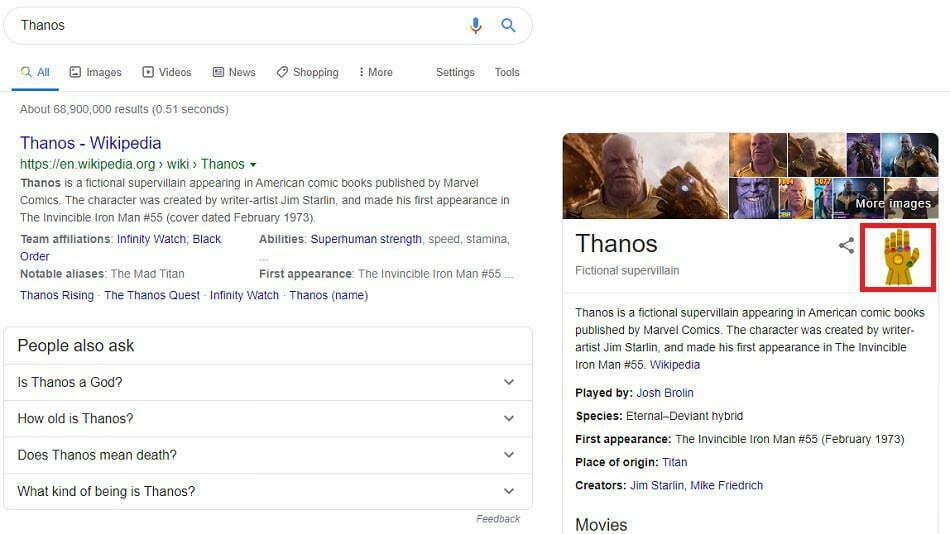The width and height of the screenshot is (950, 534).
Task: Open the Thanos - Wikipedia result link
Action: pos(90,143)
